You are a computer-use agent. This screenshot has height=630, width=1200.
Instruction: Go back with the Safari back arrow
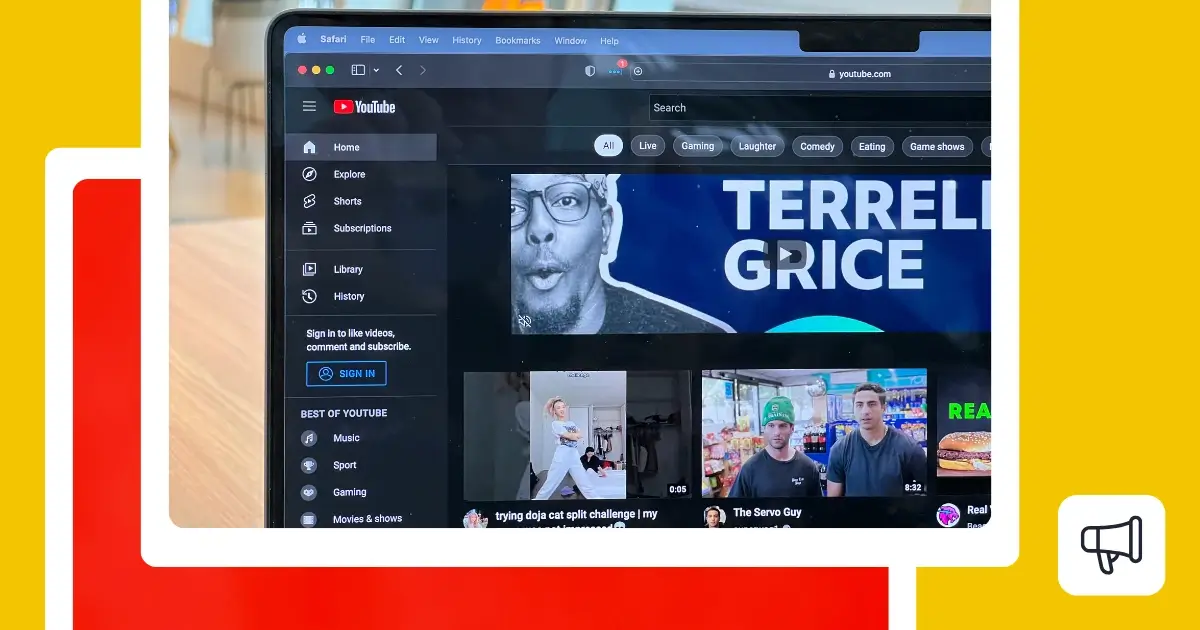tap(399, 70)
